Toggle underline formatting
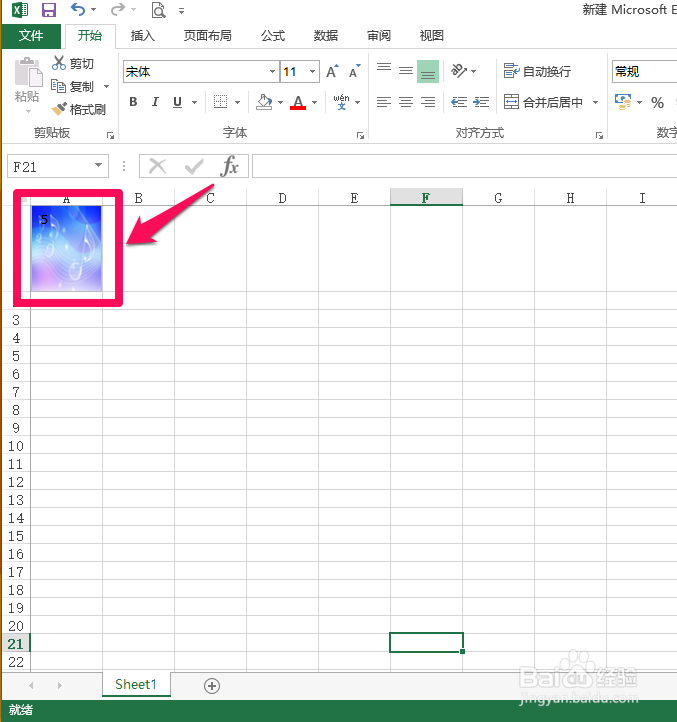This screenshot has height=722, width=677. [x=177, y=102]
